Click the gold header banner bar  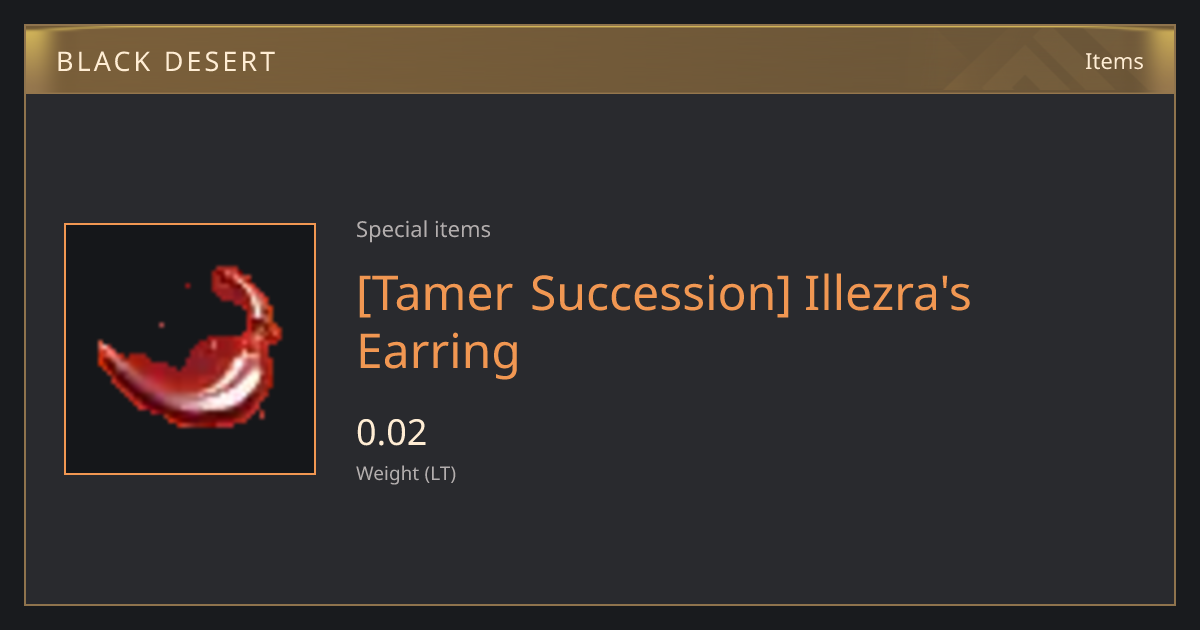point(600,60)
